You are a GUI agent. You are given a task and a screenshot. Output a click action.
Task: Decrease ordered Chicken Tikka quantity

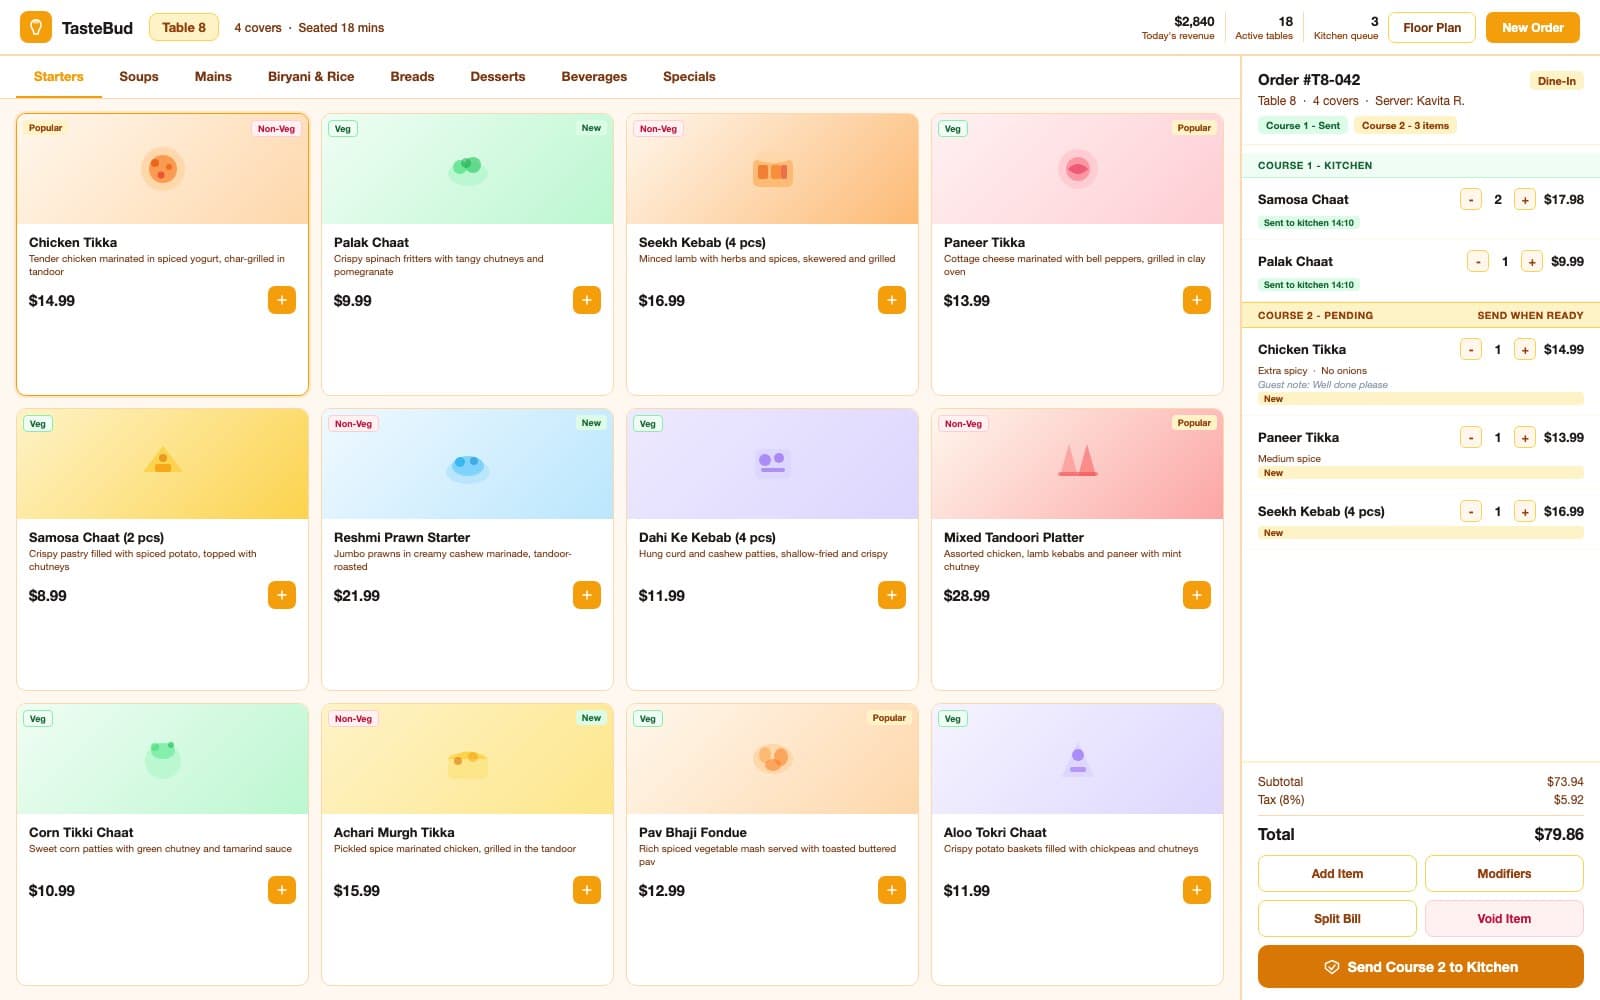(1470, 349)
